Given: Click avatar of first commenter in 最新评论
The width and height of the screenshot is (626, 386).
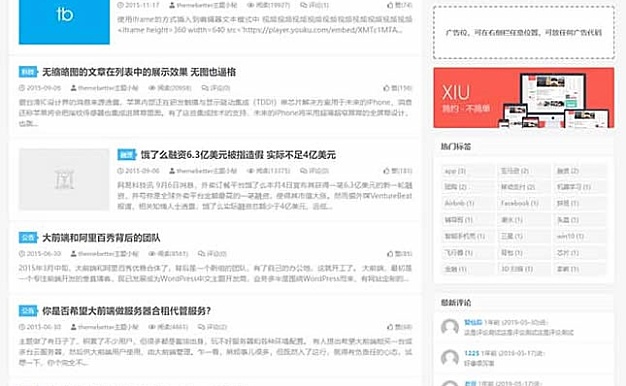Looking at the screenshot, I should [x=450, y=327].
